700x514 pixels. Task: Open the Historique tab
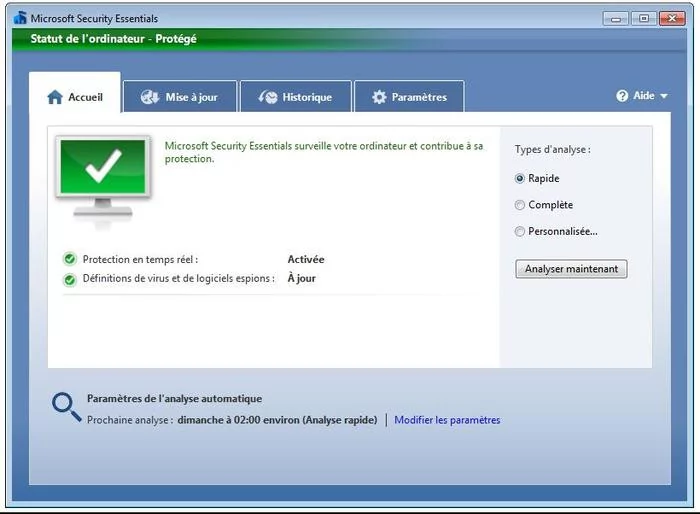pos(296,96)
